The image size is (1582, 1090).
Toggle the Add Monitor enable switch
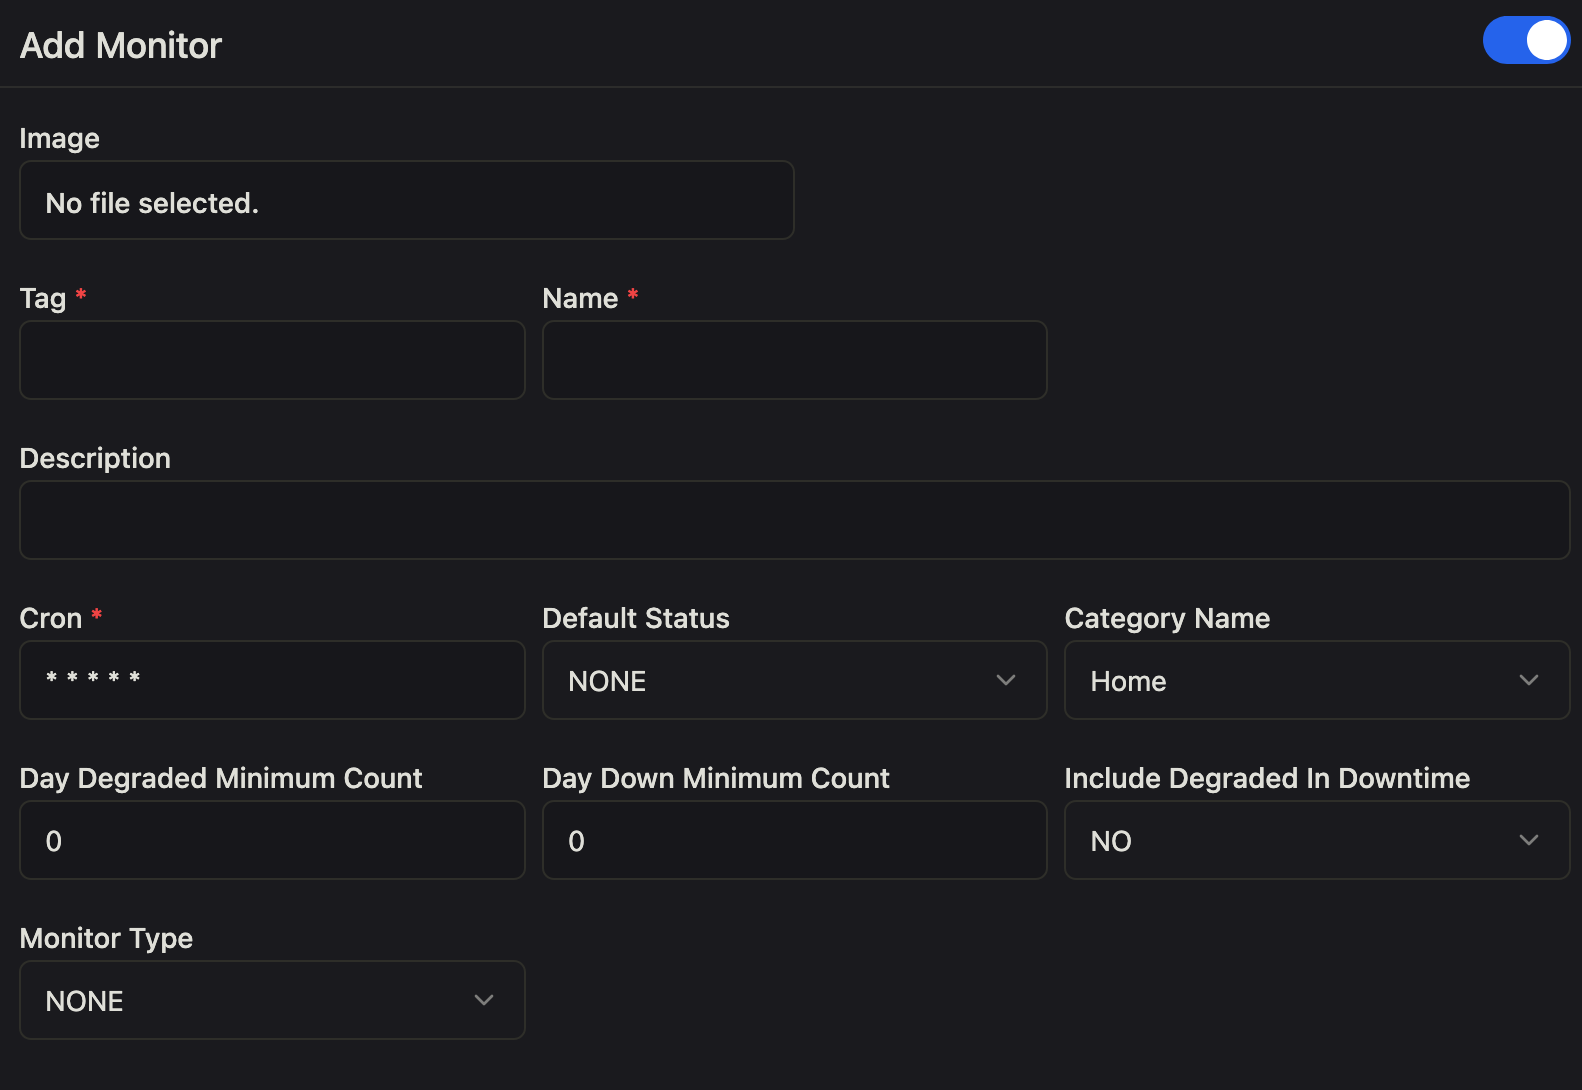(1525, 41)
